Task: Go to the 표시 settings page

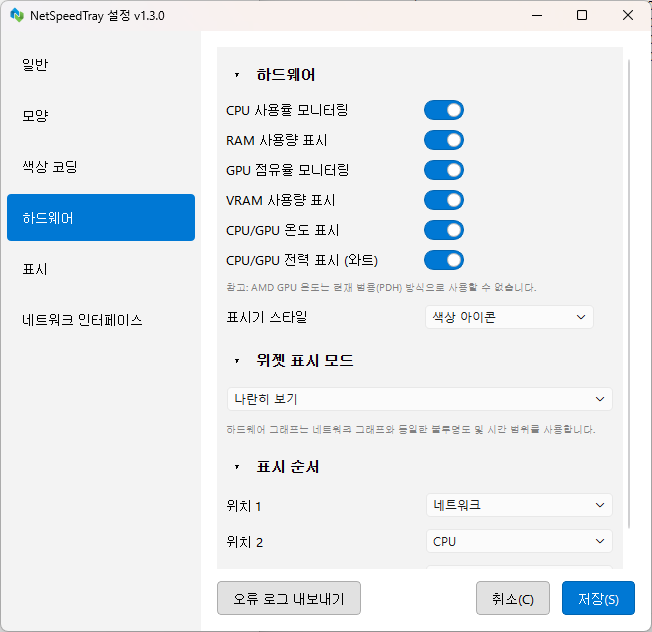Action: [x=101, y=269]
